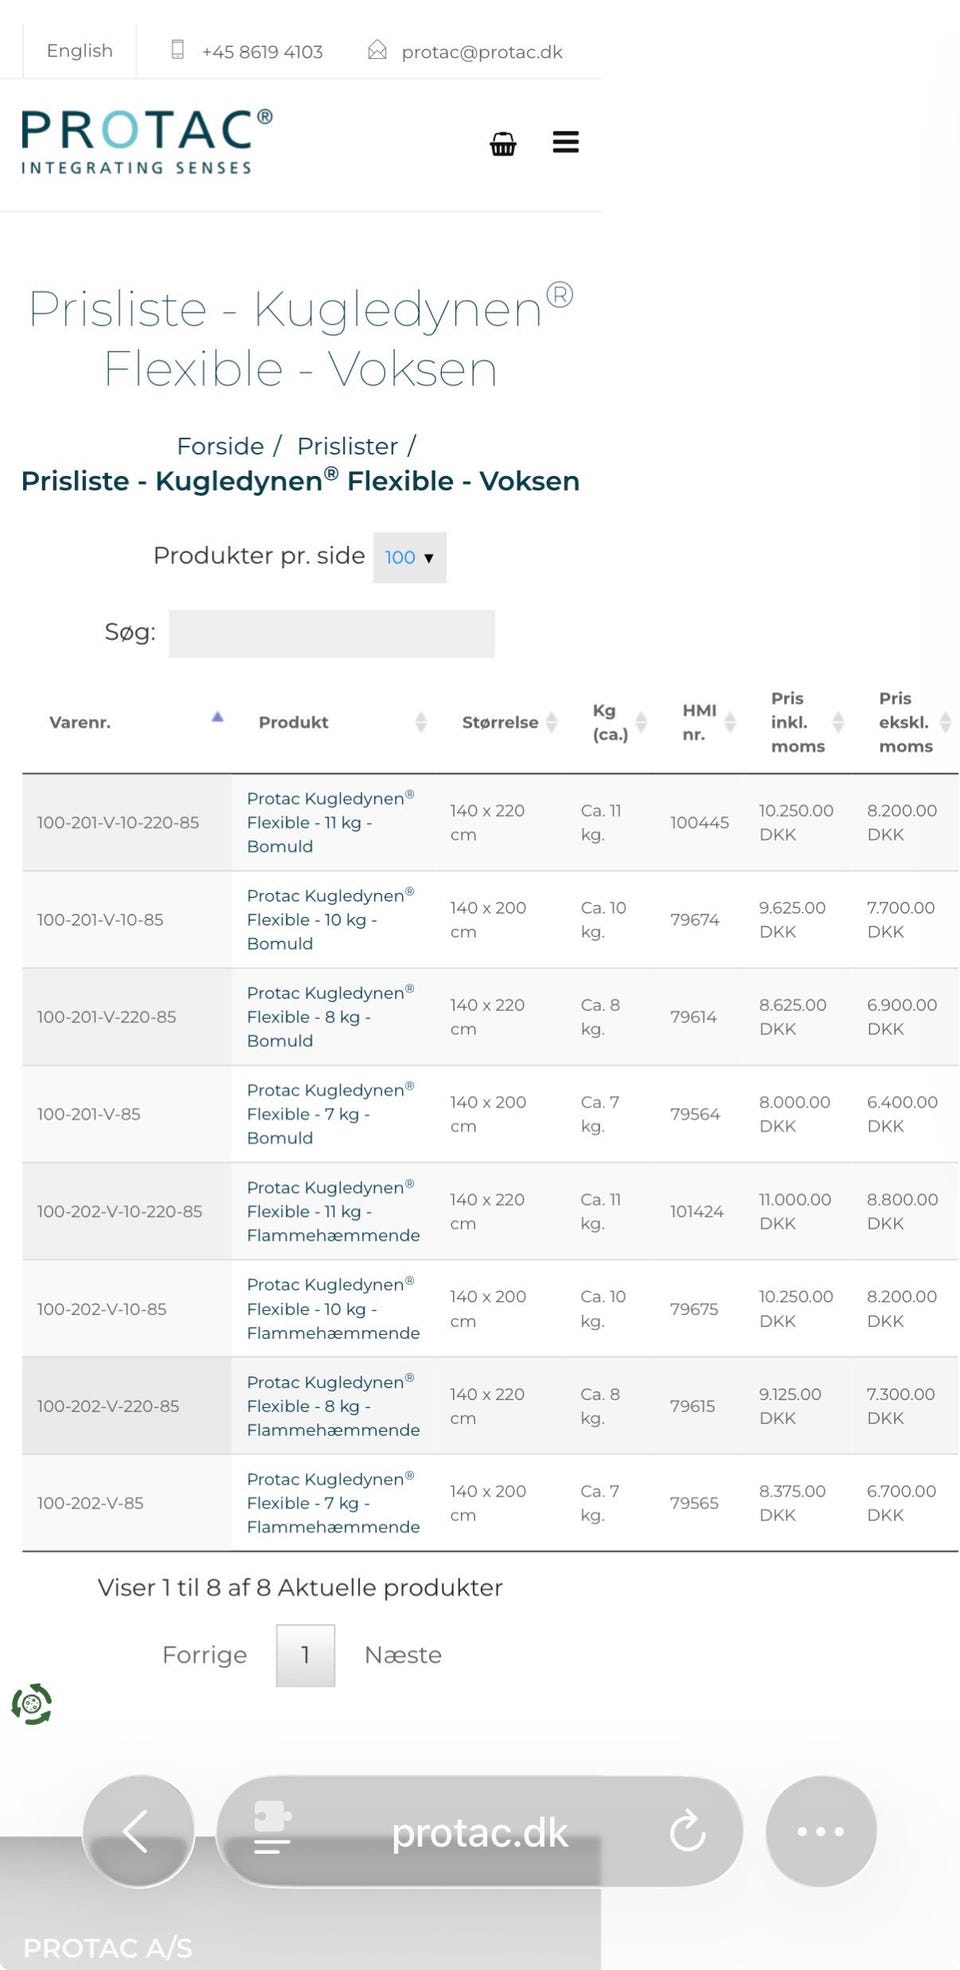Open the browser more options button
The image size is (960, 1970).
coord(821,1831)
